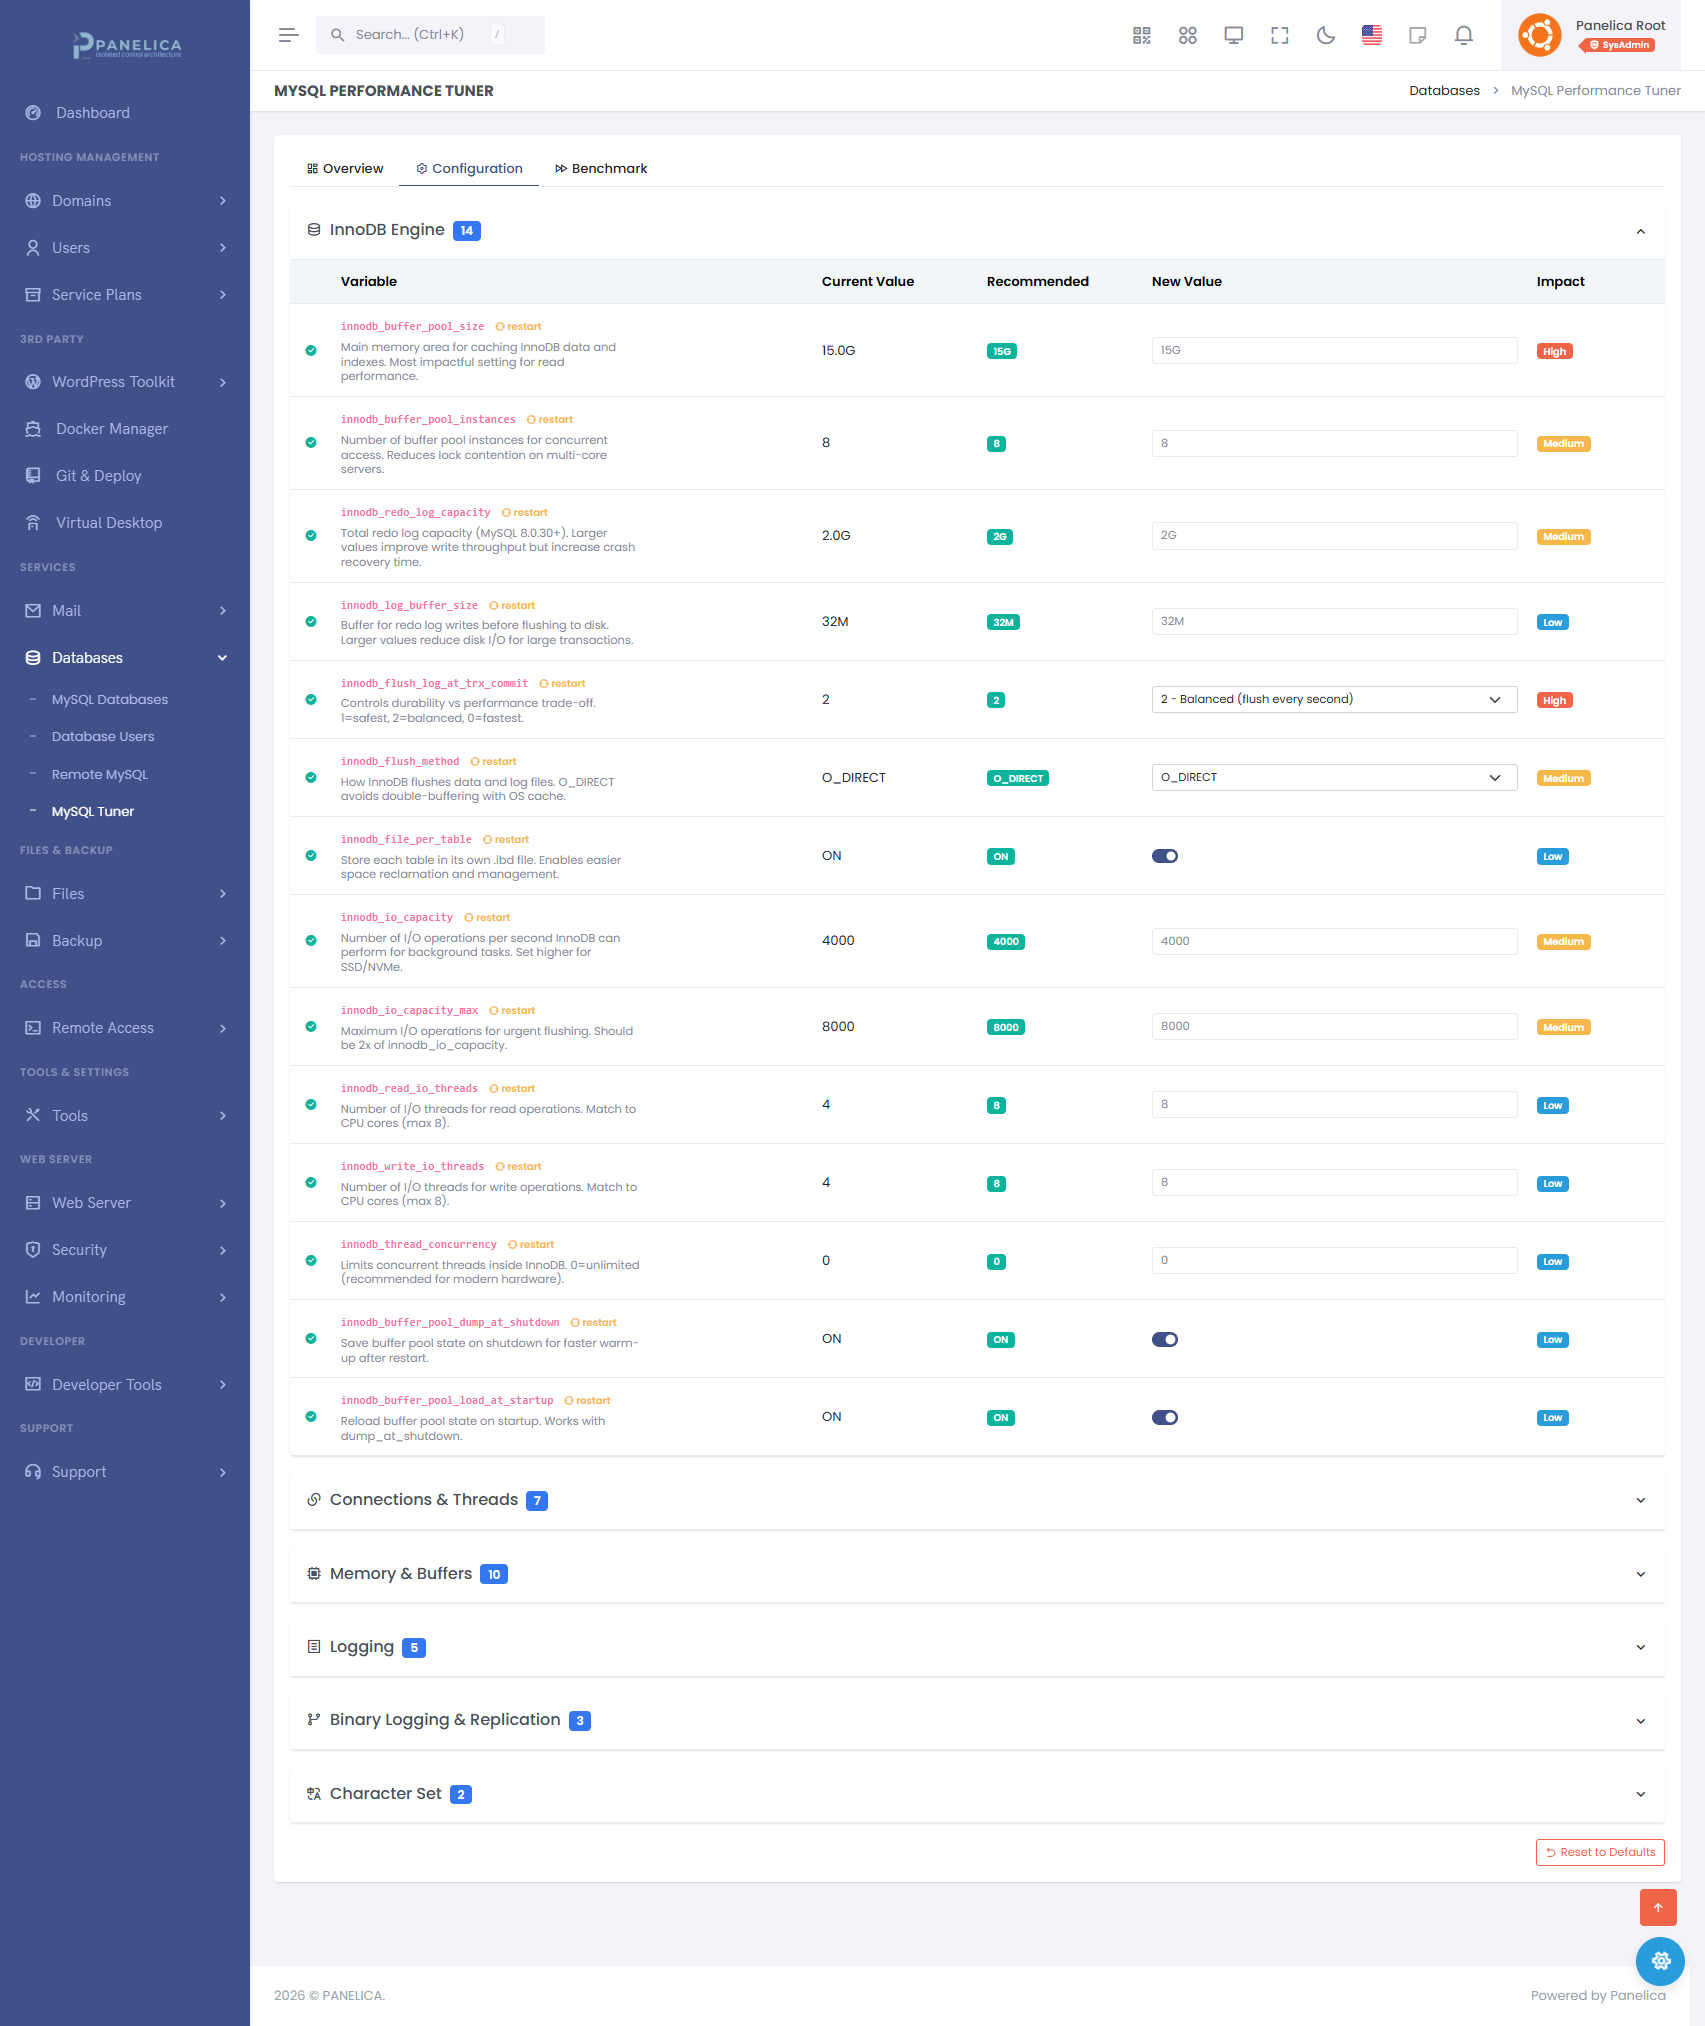Screen dimensions: 1705x2026
Task: Toggle dark mode with the moon icon
Action: coord(1325,35)
